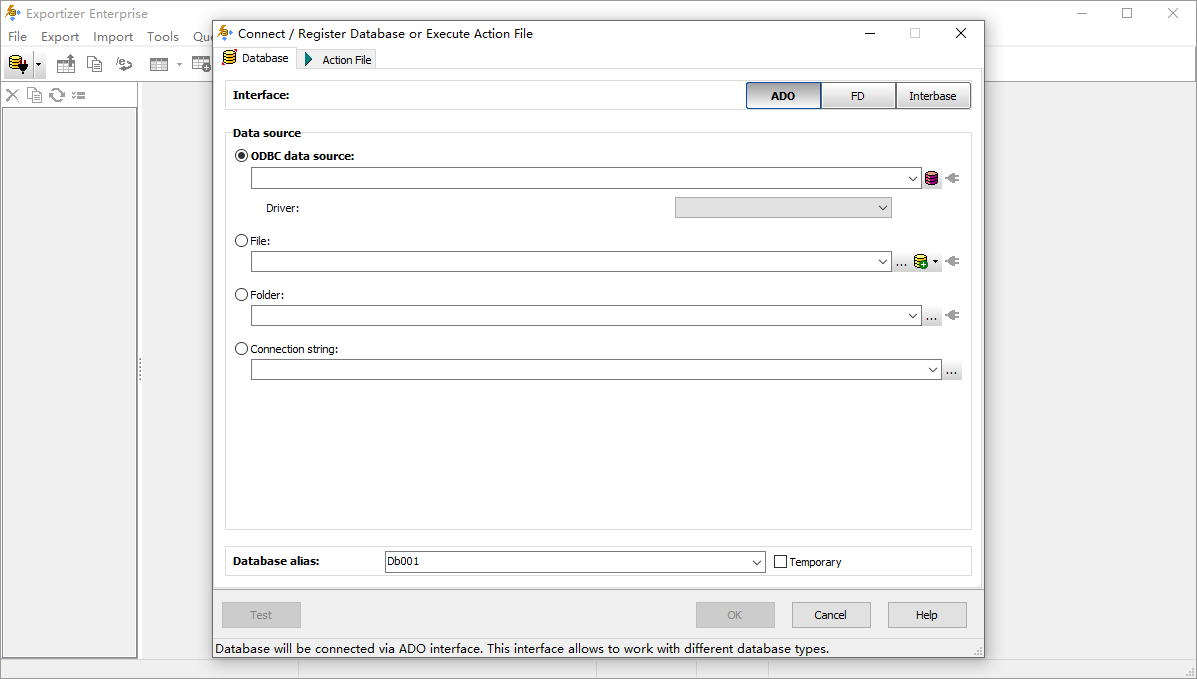Browse for folder with '...' button
The height and width of the screenshot is (679, 1197).
(x=931, y=316)
